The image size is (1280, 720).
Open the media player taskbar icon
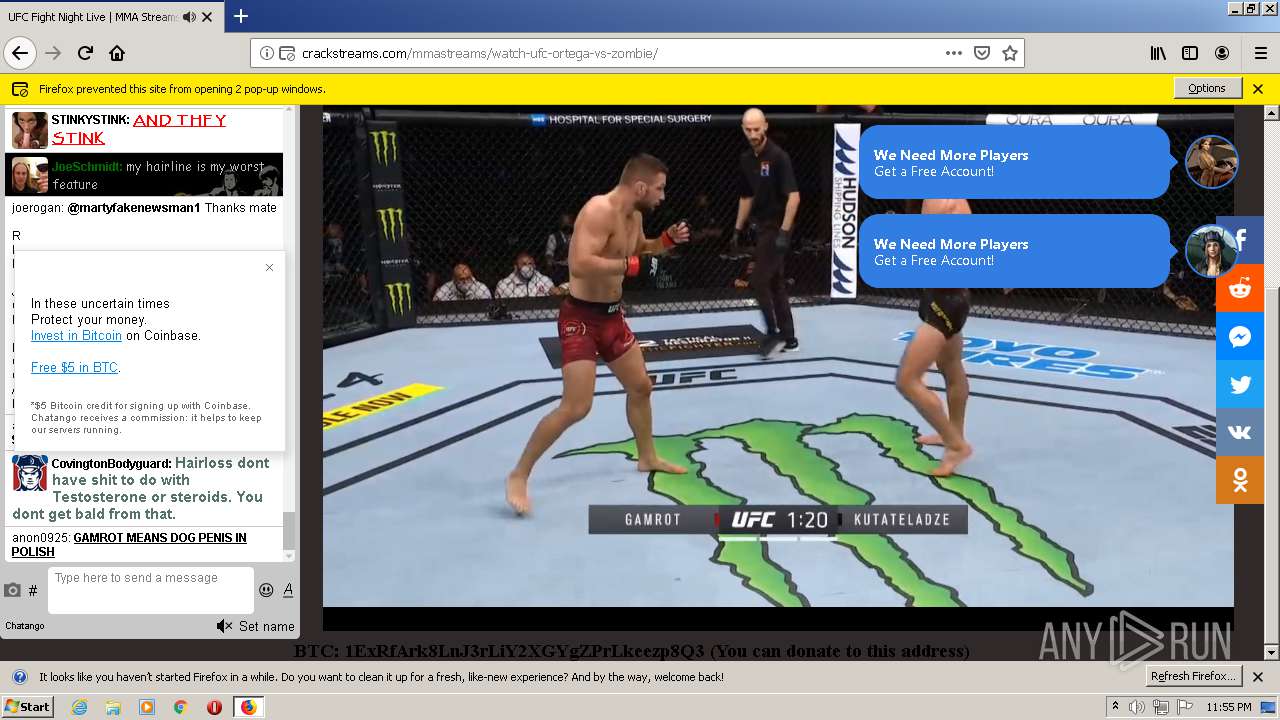click(147, 707)
